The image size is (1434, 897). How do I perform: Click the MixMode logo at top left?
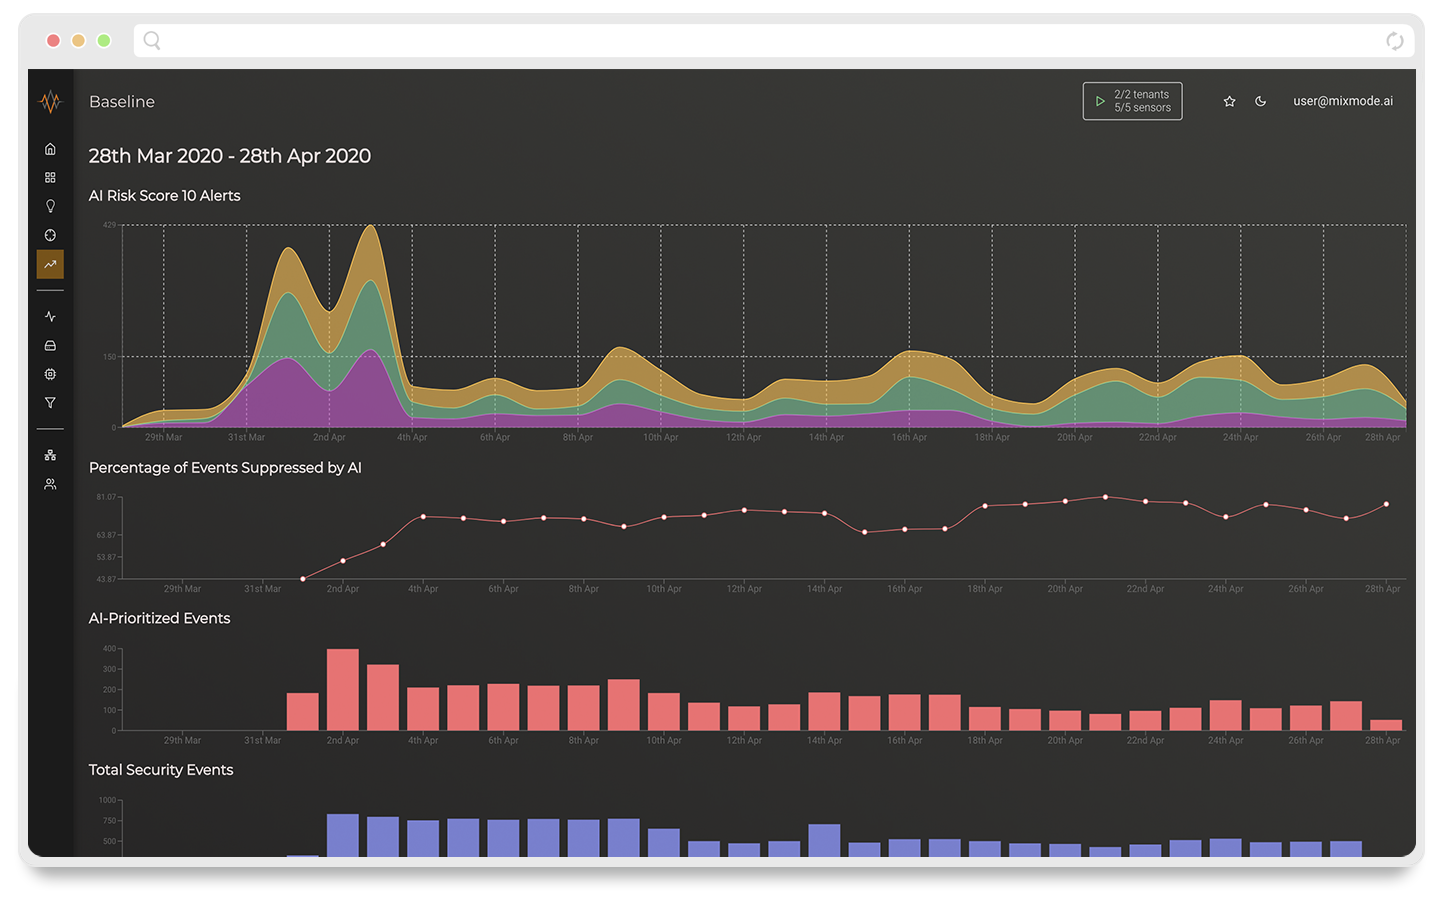point(50,101)
